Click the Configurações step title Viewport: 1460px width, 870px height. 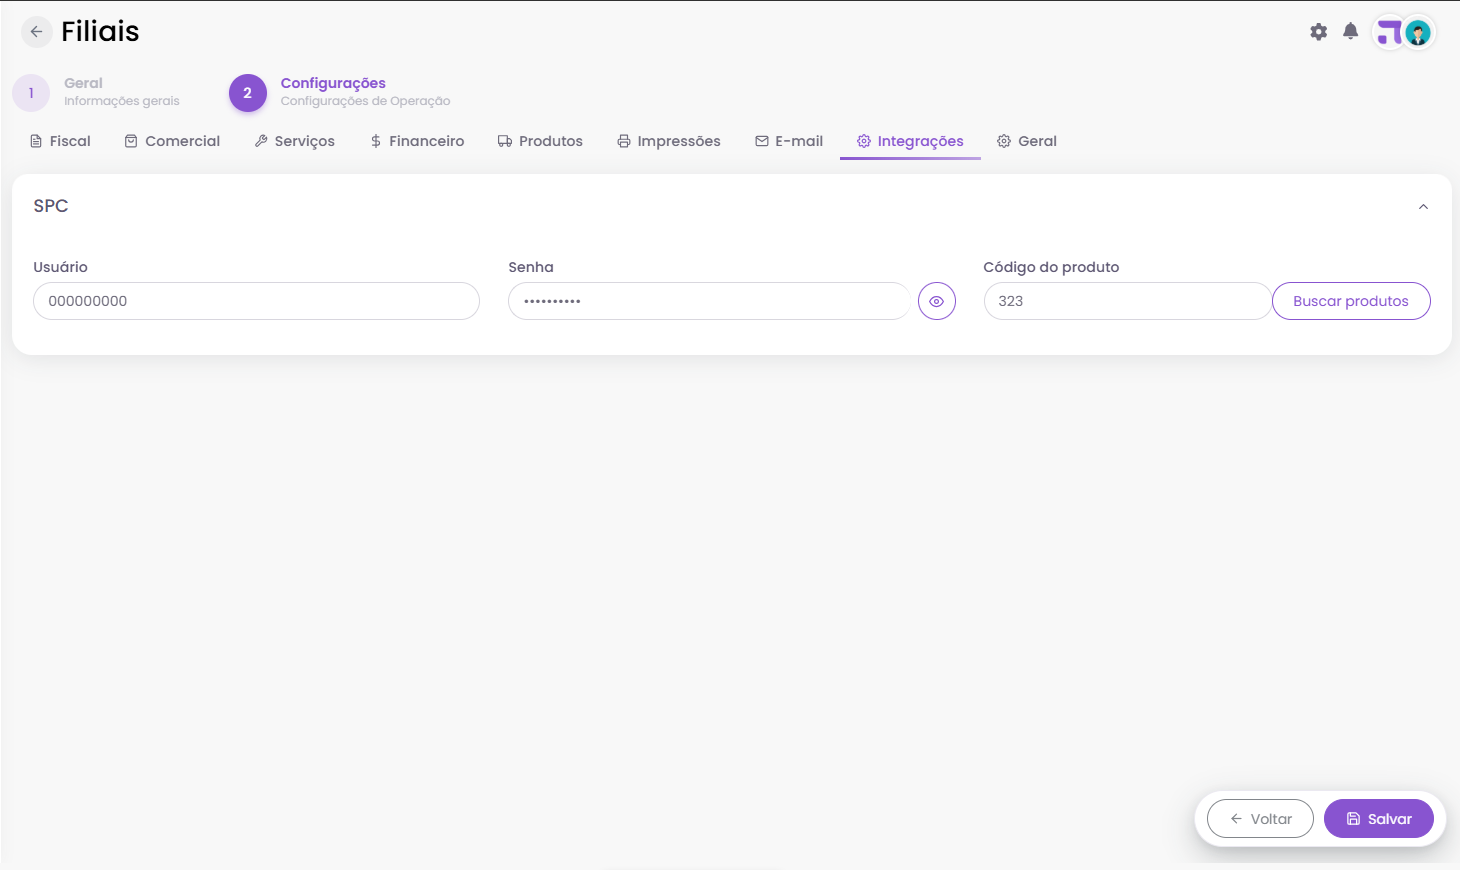333,83
